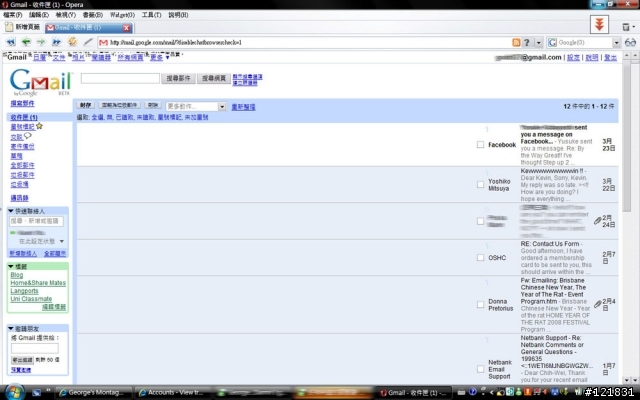The width and height of the screenshot is (640, 400).
Task: Open the 工具(T) menu
Action: (x=151, y=15)
